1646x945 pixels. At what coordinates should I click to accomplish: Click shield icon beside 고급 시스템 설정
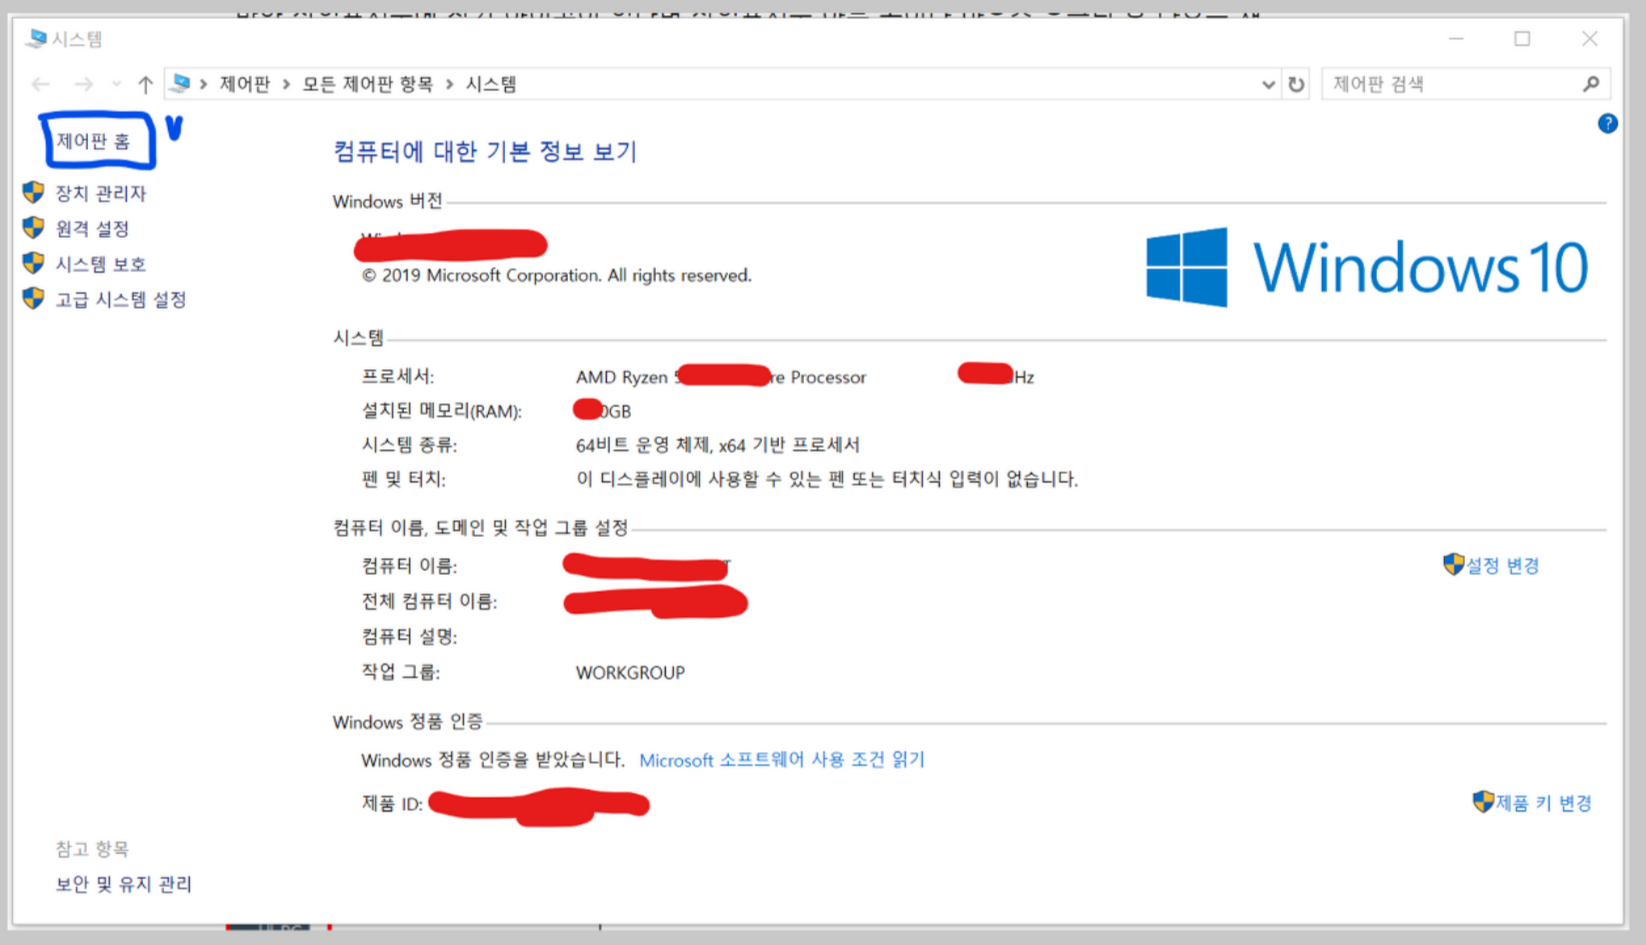click(x=33, y=298)
